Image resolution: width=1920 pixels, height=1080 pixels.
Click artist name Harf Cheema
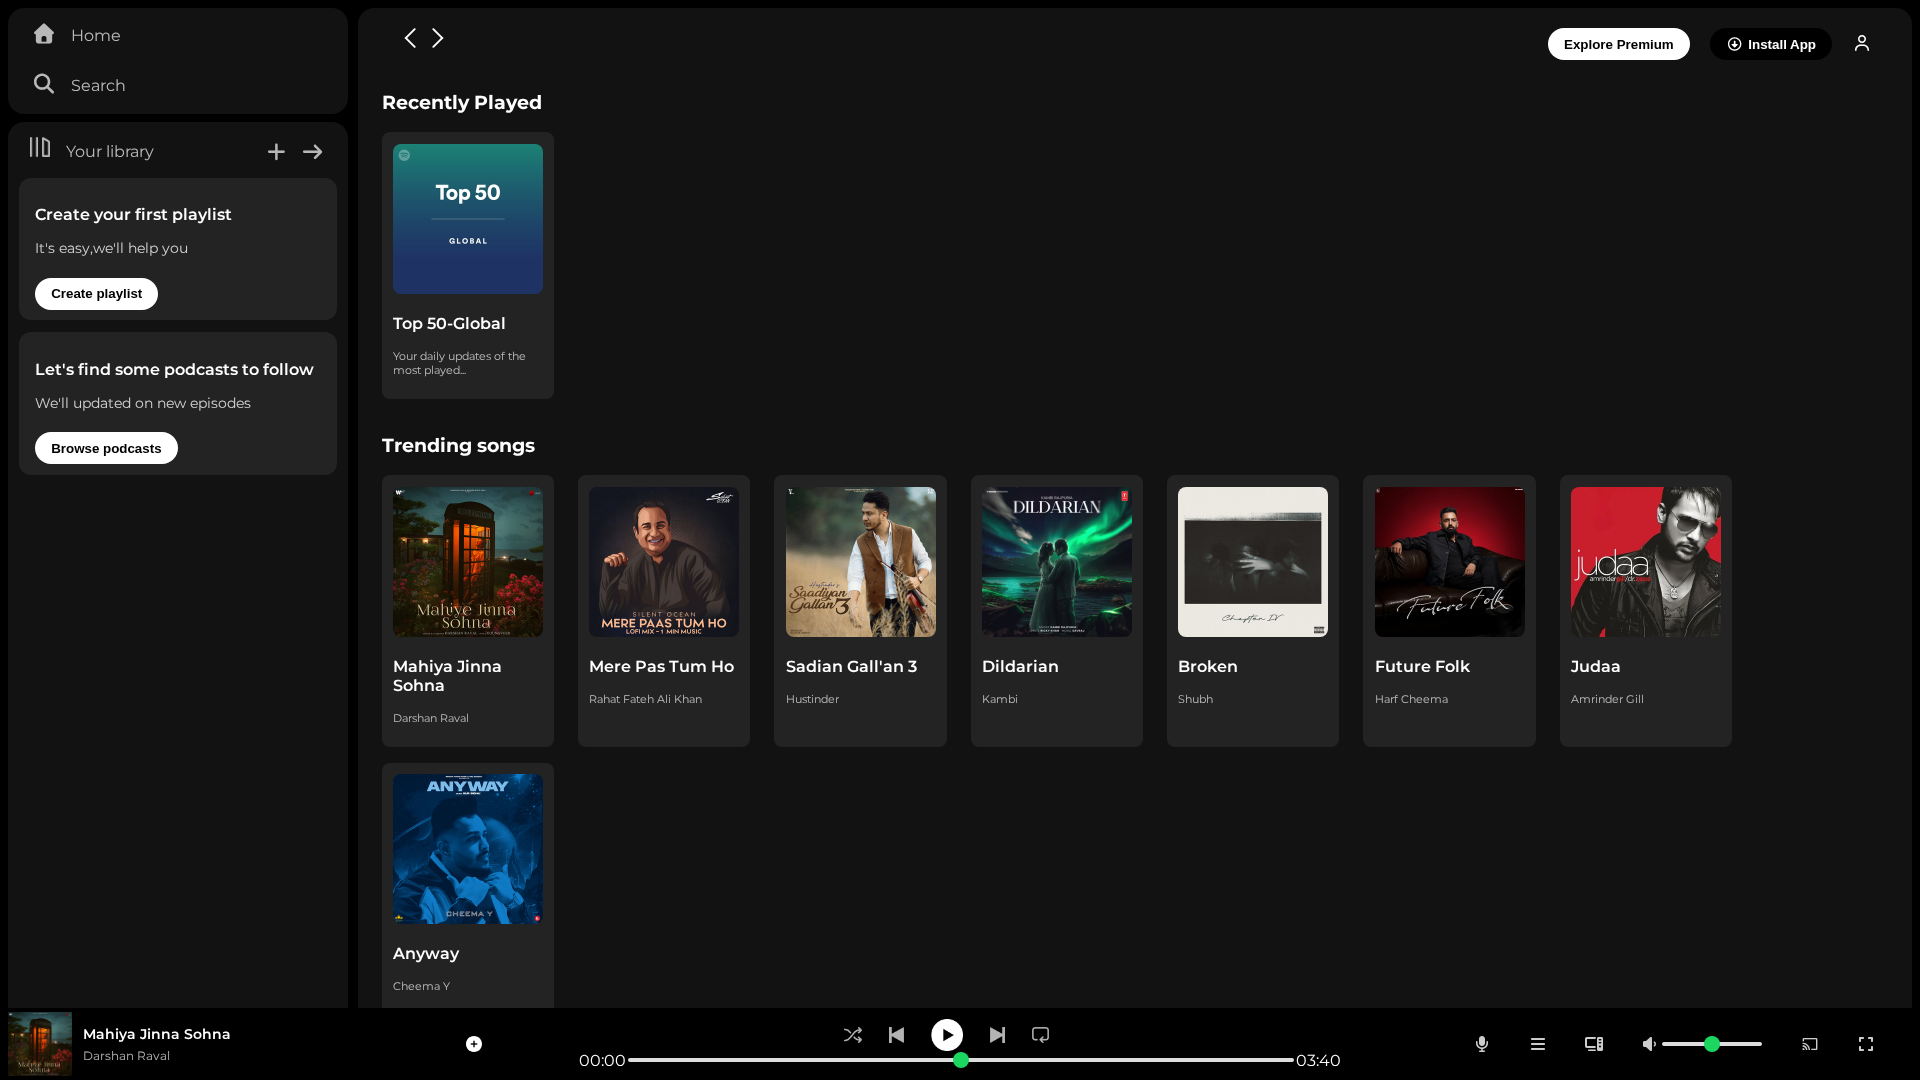pyautogui.click(x=1411, y=699)
